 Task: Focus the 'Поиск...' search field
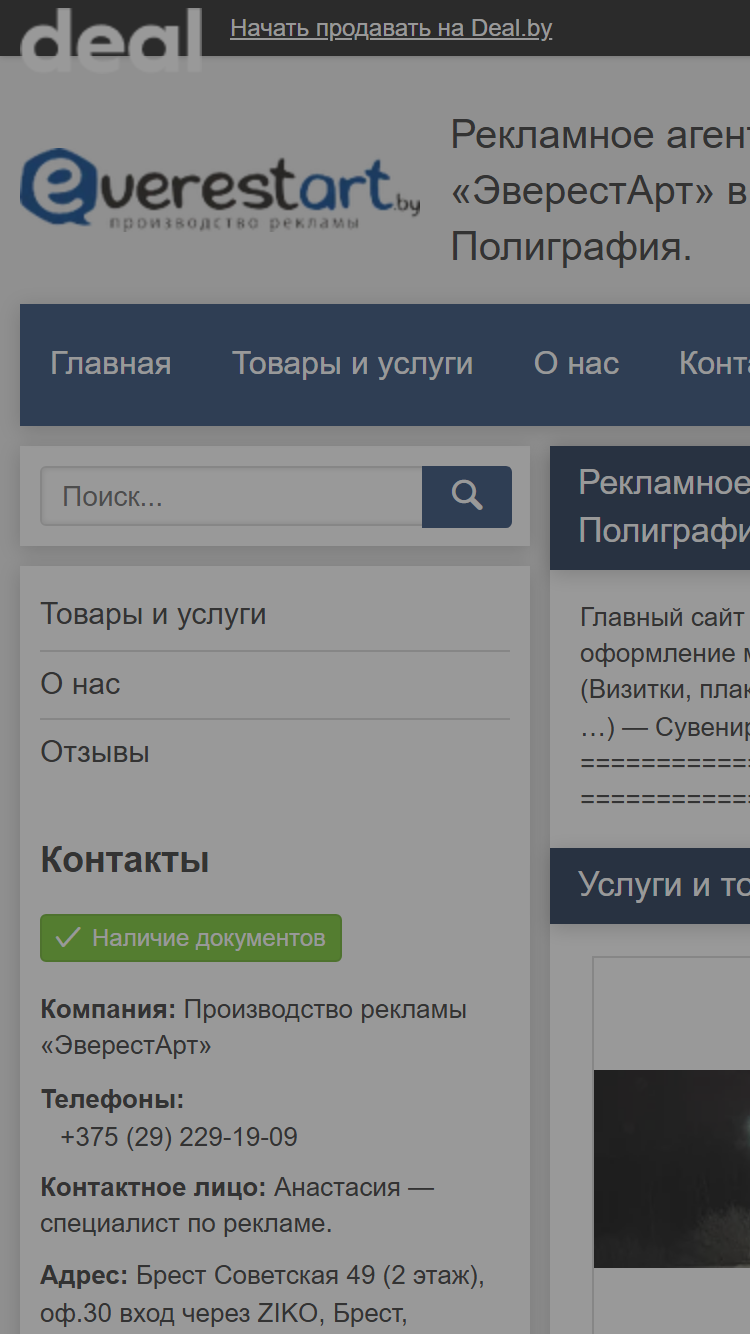[x=231, y=497]
